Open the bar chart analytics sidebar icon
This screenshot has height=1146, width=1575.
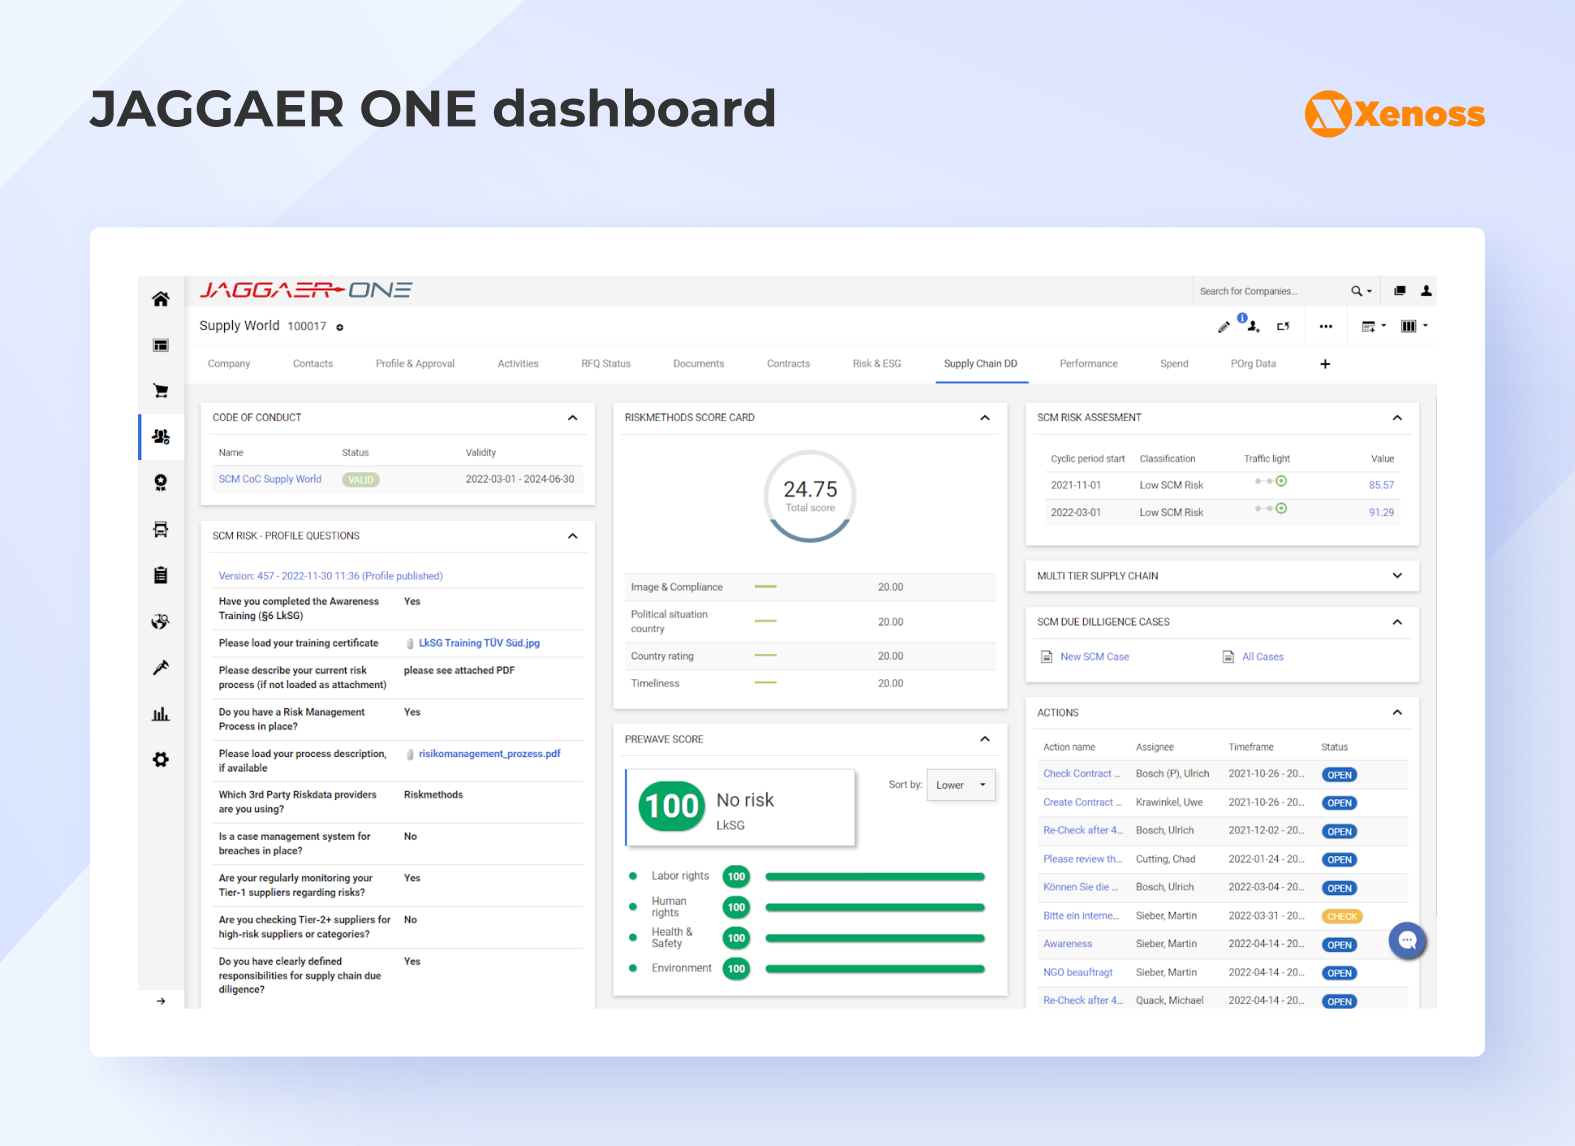pos(160,714)
